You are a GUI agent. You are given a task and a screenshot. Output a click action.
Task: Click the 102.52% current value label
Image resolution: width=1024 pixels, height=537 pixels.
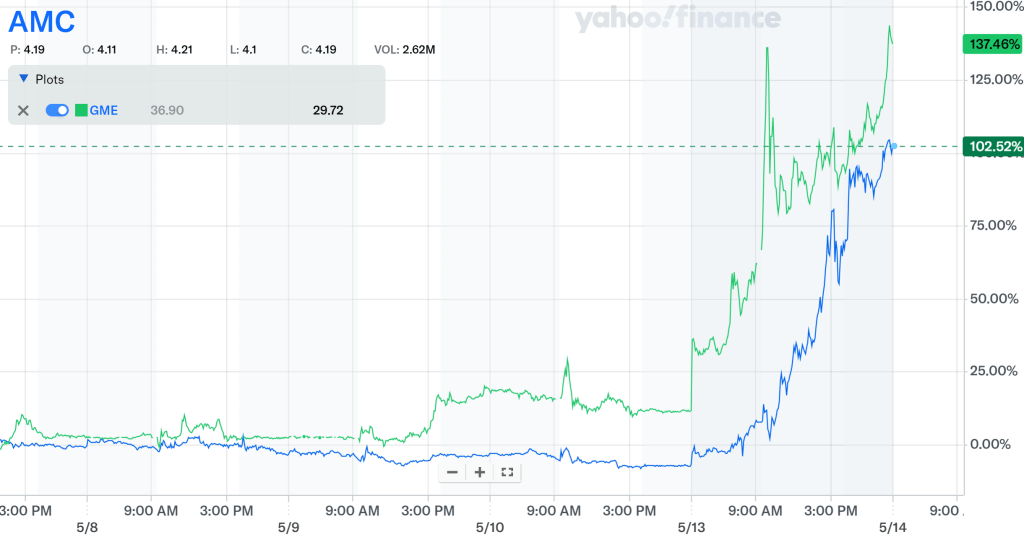pyautogui.click(x=992, y=147)
